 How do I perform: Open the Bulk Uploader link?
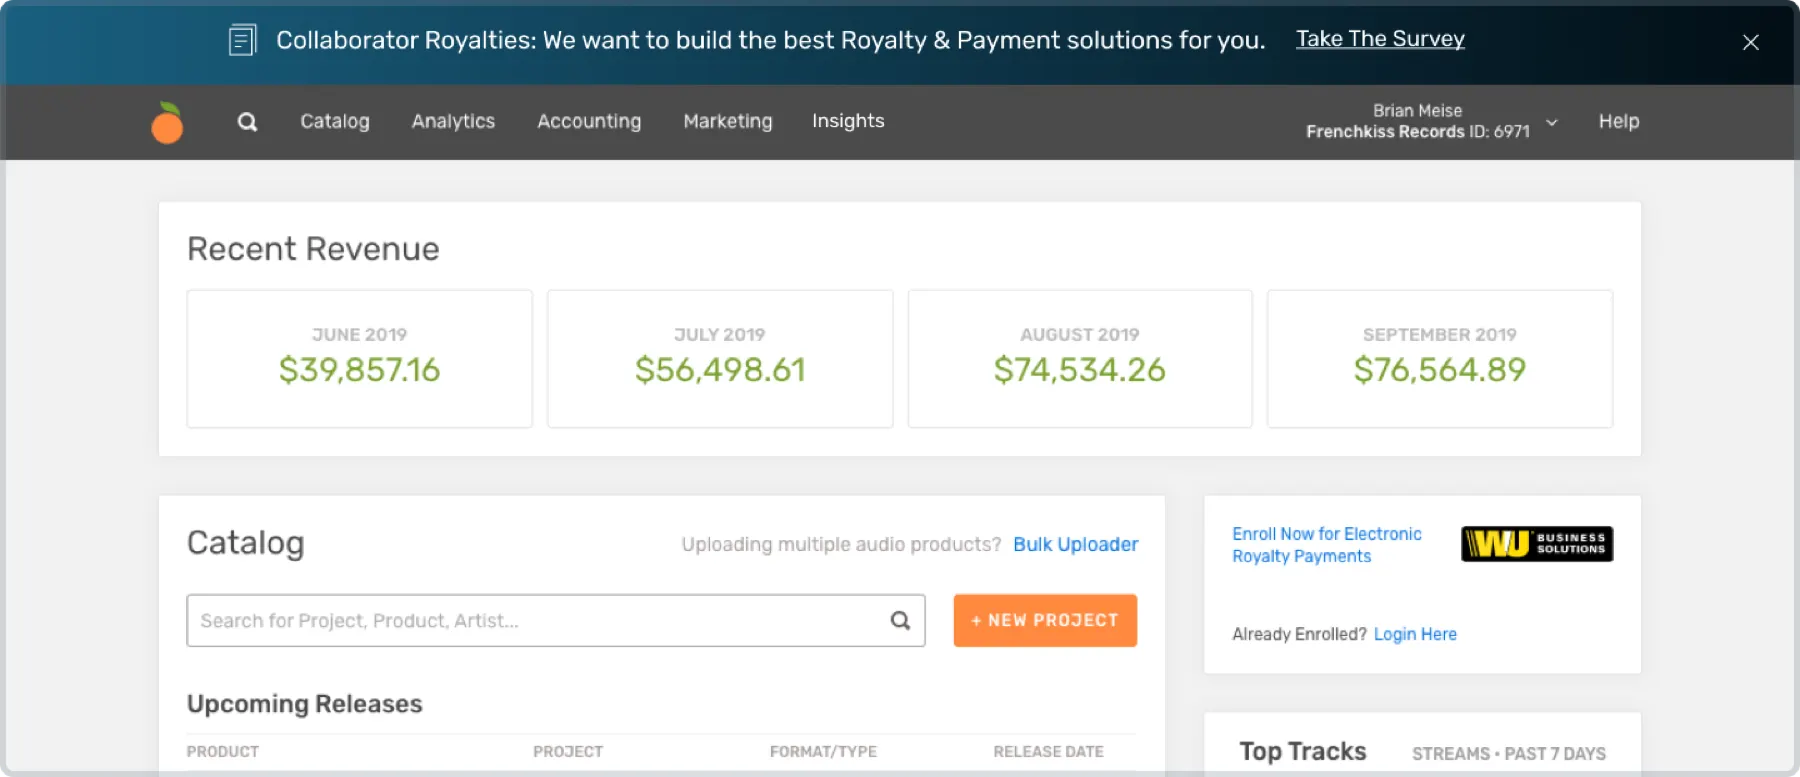[1076, 544]
